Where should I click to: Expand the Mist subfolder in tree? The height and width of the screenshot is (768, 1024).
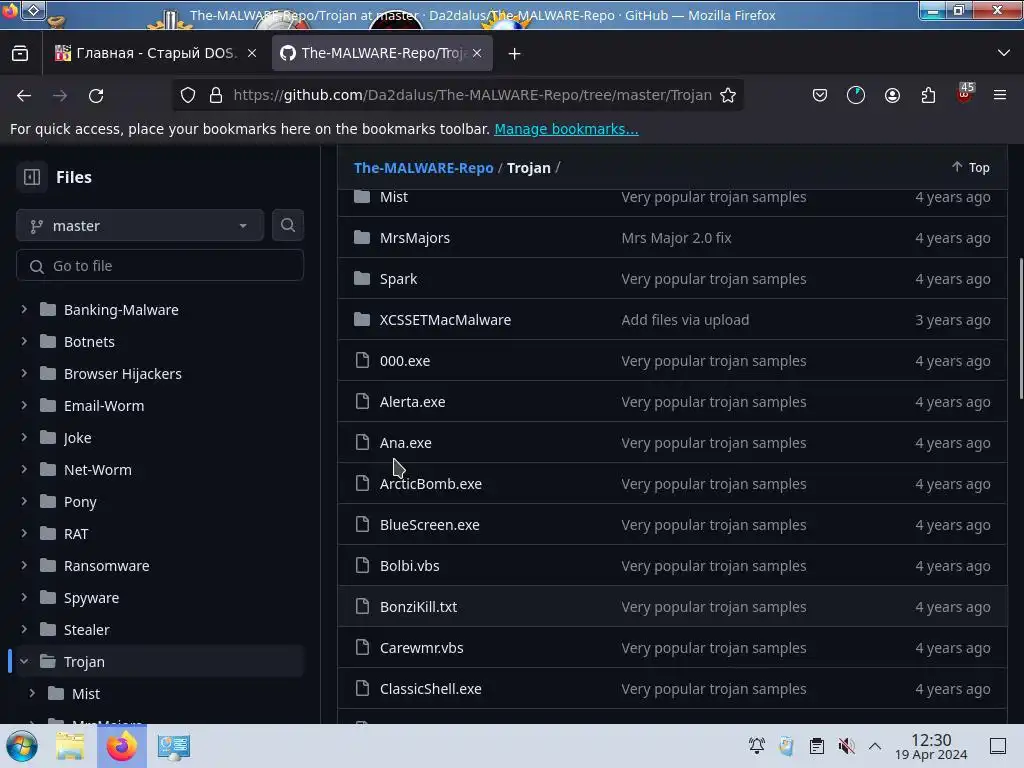click(32, 693)
